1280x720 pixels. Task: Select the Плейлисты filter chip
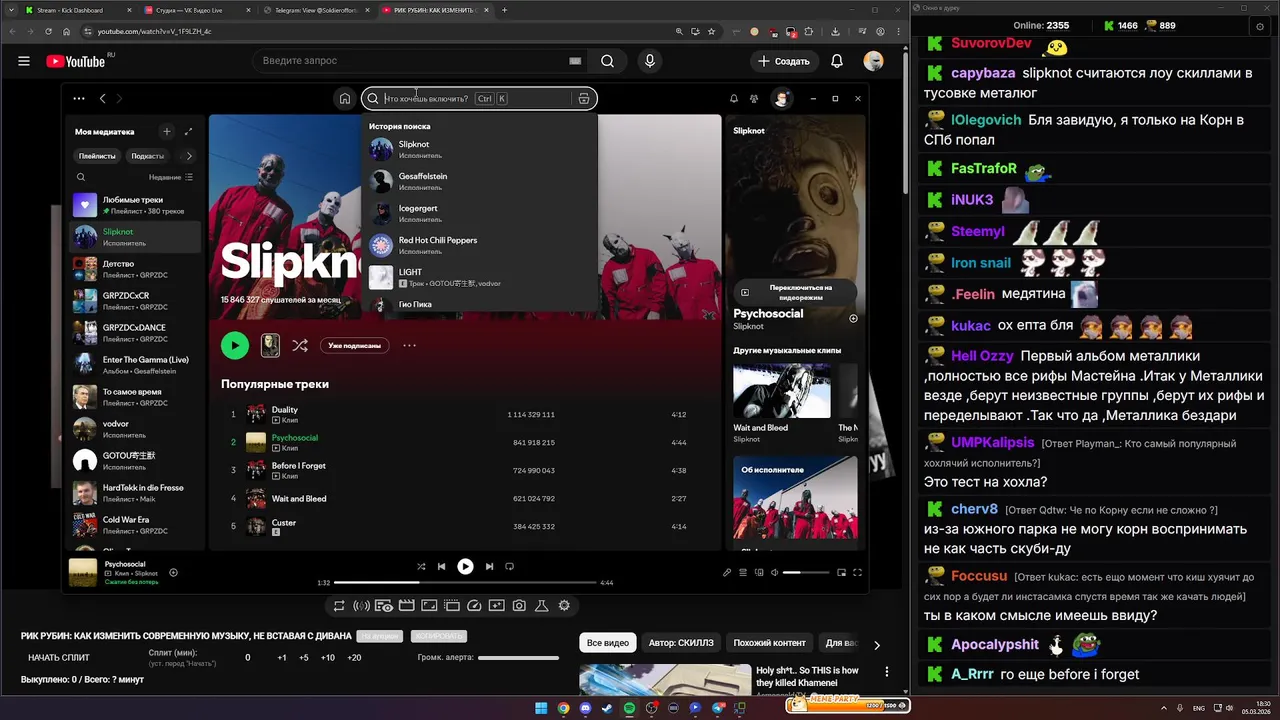point(97,156)
